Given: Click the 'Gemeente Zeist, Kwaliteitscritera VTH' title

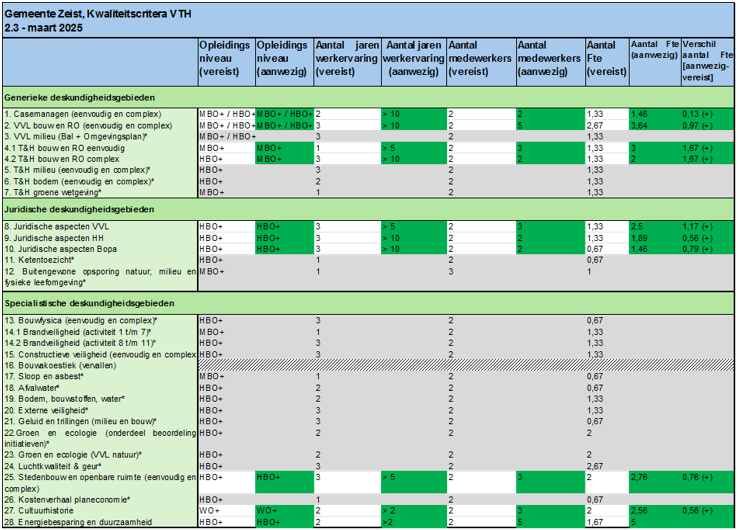Looking at the screenshot, I should point(91,10).
